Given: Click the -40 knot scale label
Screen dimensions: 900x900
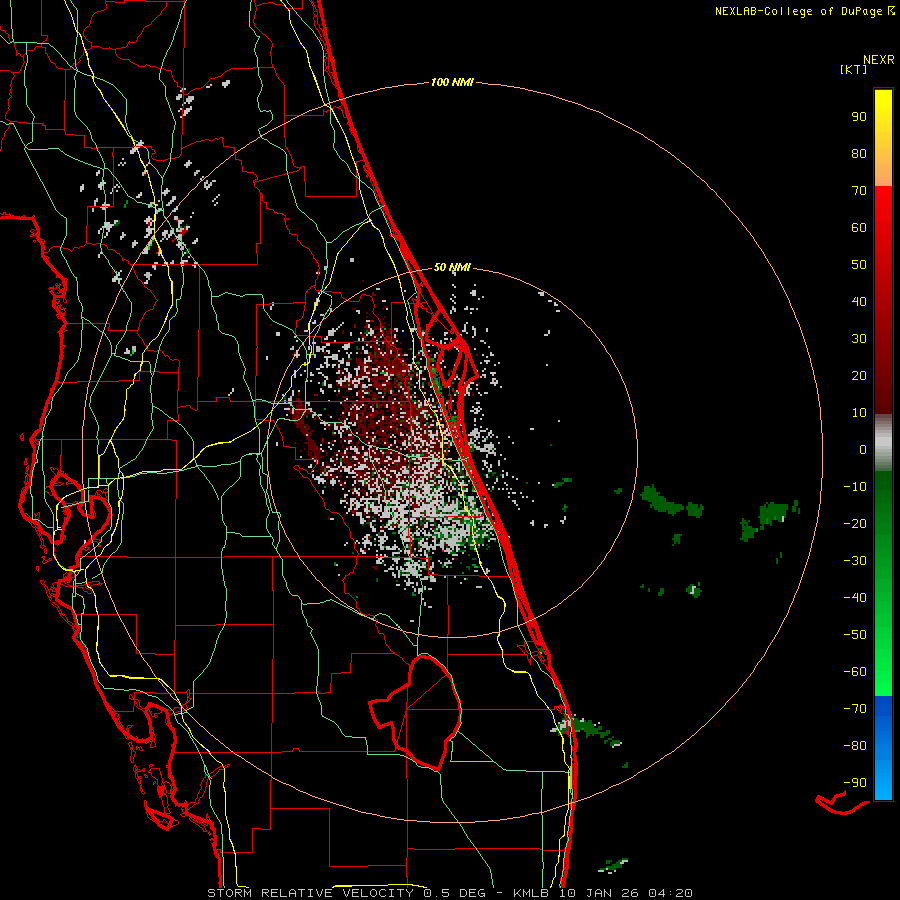Looking at the screenshot, I should [855, 598].
